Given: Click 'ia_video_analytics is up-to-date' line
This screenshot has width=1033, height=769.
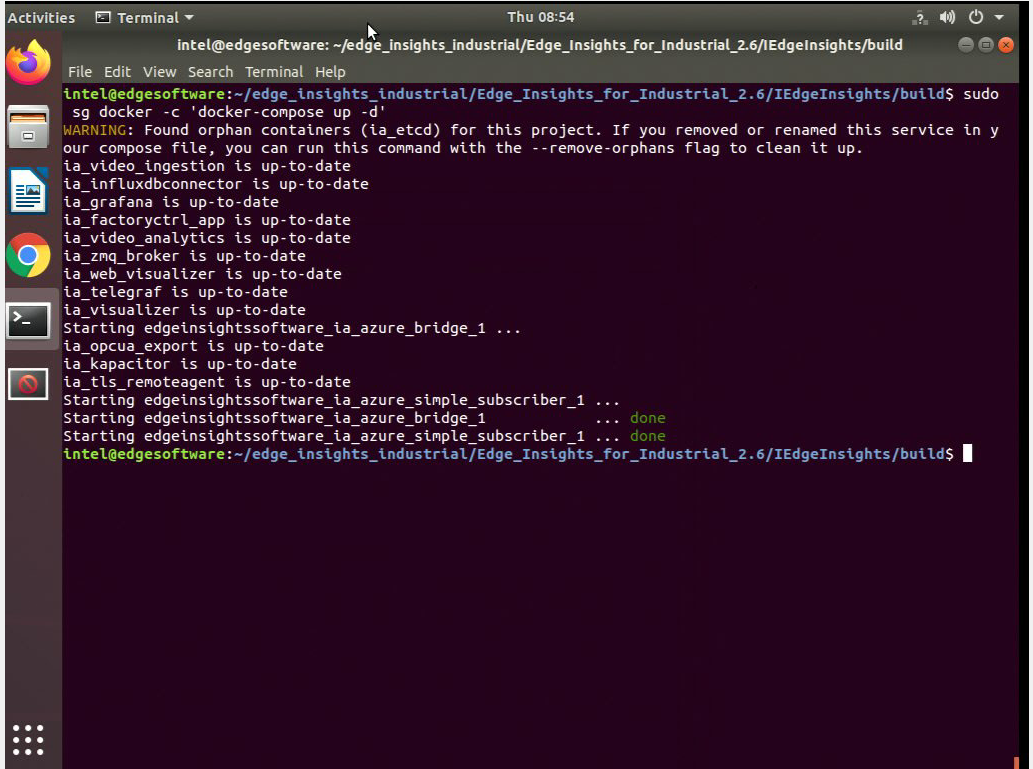Looking at the screenshot, I should click(207, 238).
